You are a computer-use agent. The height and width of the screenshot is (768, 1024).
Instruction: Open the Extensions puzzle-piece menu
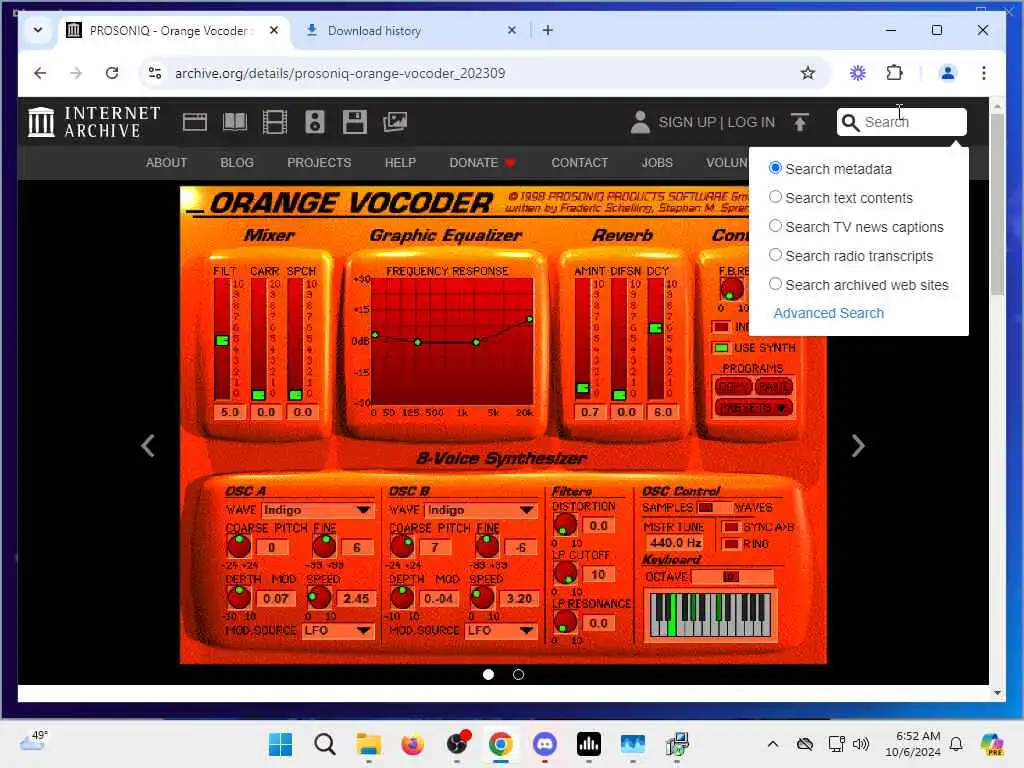tap(894, 73)
